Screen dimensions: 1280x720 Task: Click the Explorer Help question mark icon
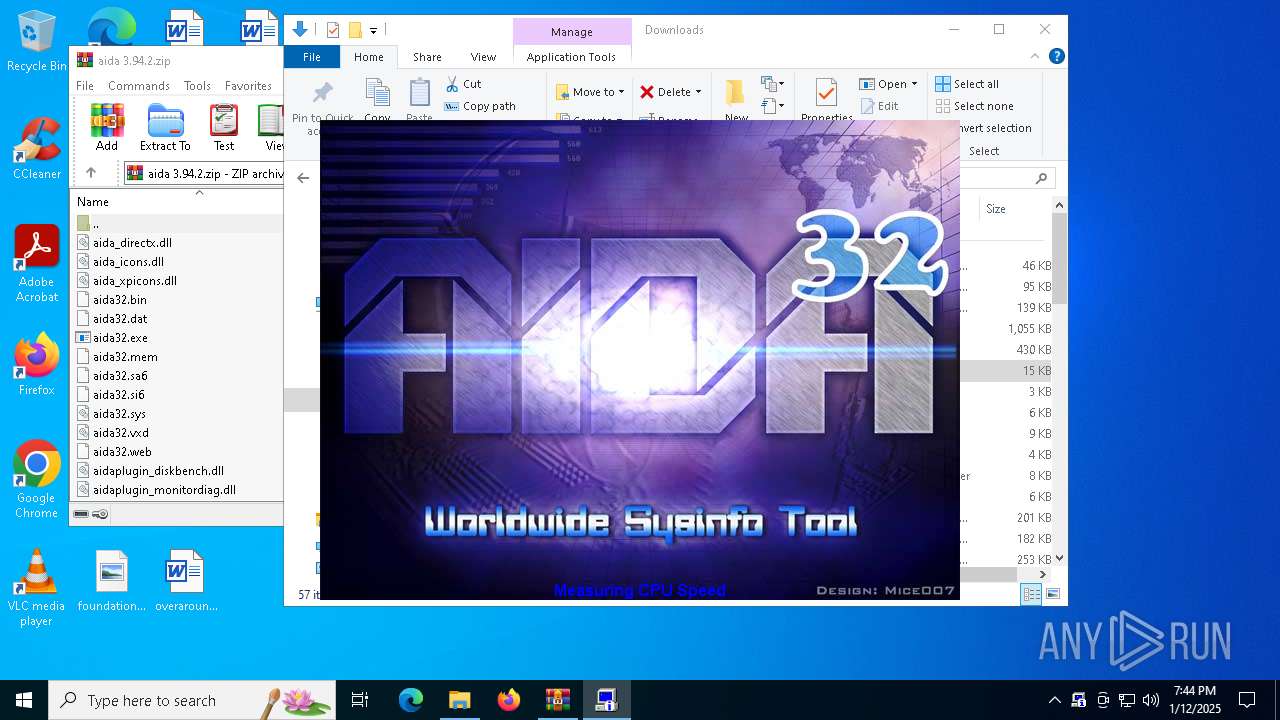point(1057,57)
